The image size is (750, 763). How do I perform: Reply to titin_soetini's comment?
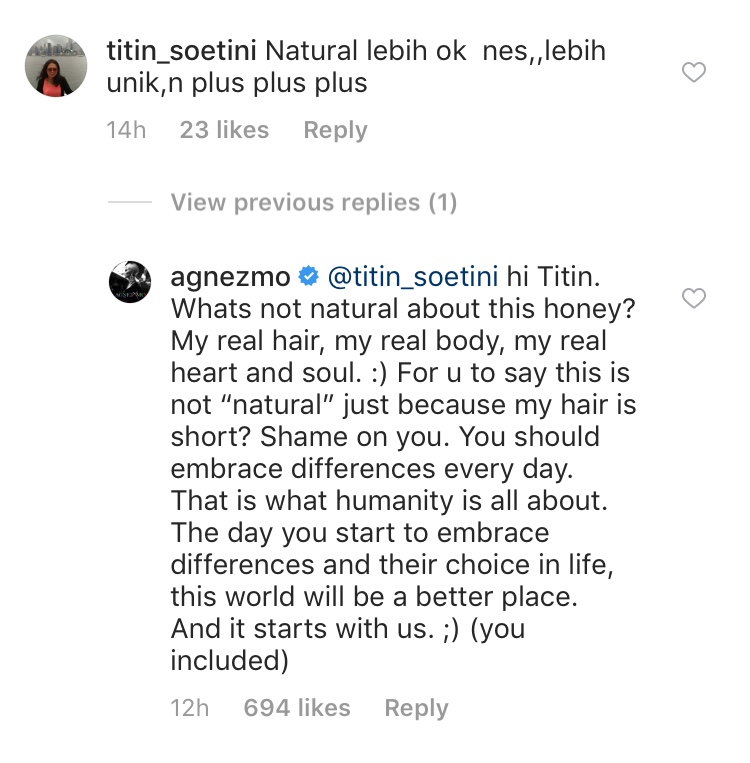point(335,130)
